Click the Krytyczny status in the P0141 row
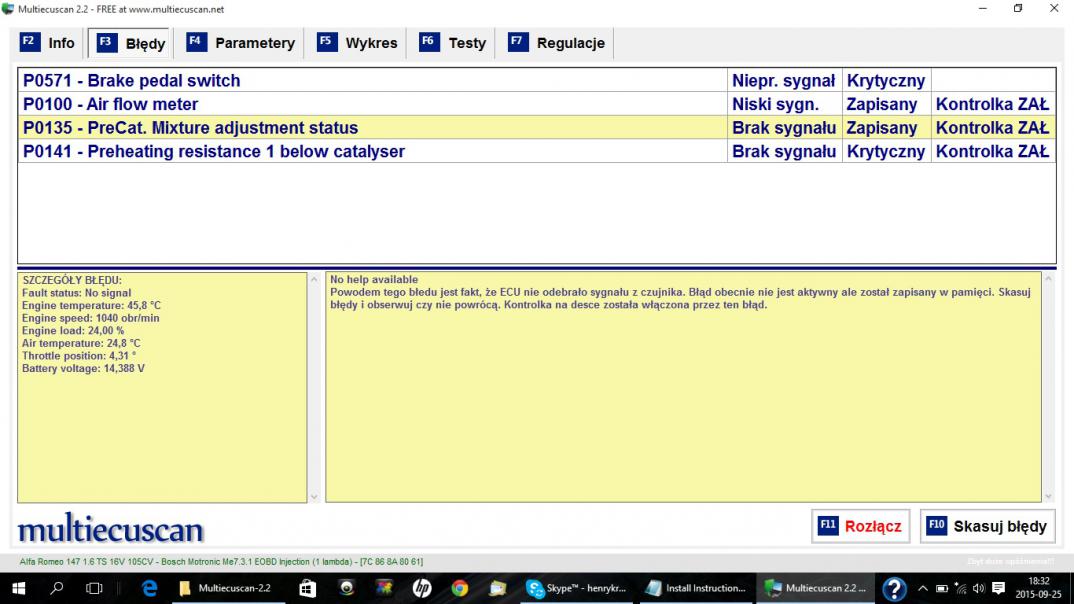 [886, 151]
